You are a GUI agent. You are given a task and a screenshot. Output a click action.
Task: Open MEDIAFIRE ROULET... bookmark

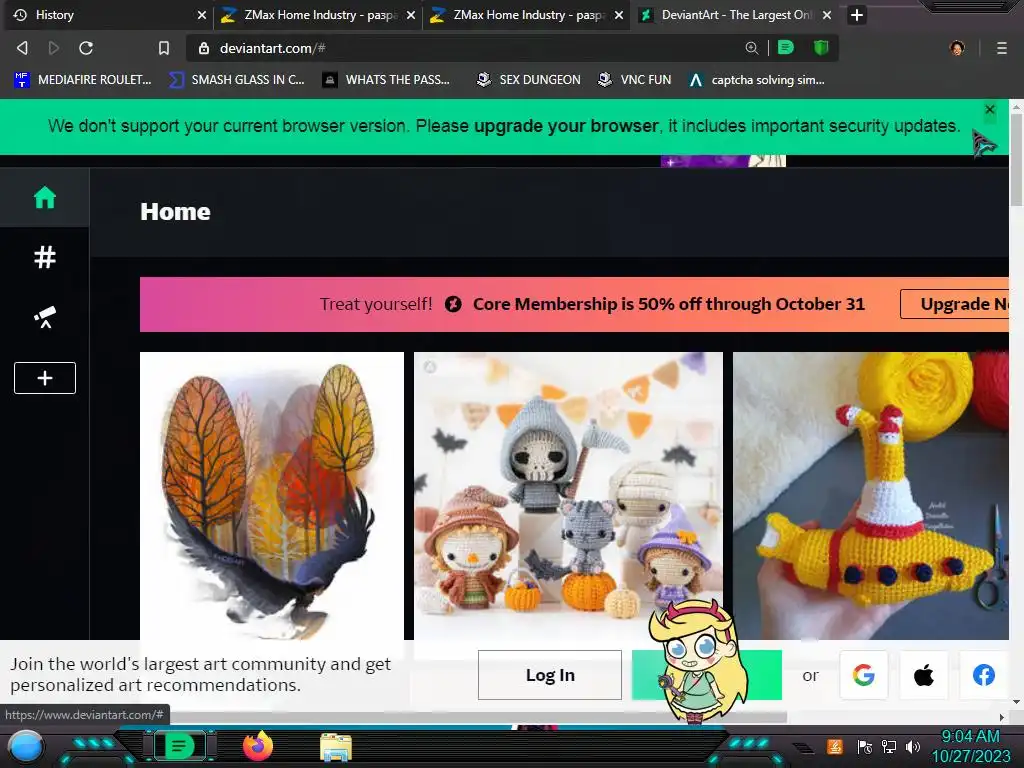point(83,80)
